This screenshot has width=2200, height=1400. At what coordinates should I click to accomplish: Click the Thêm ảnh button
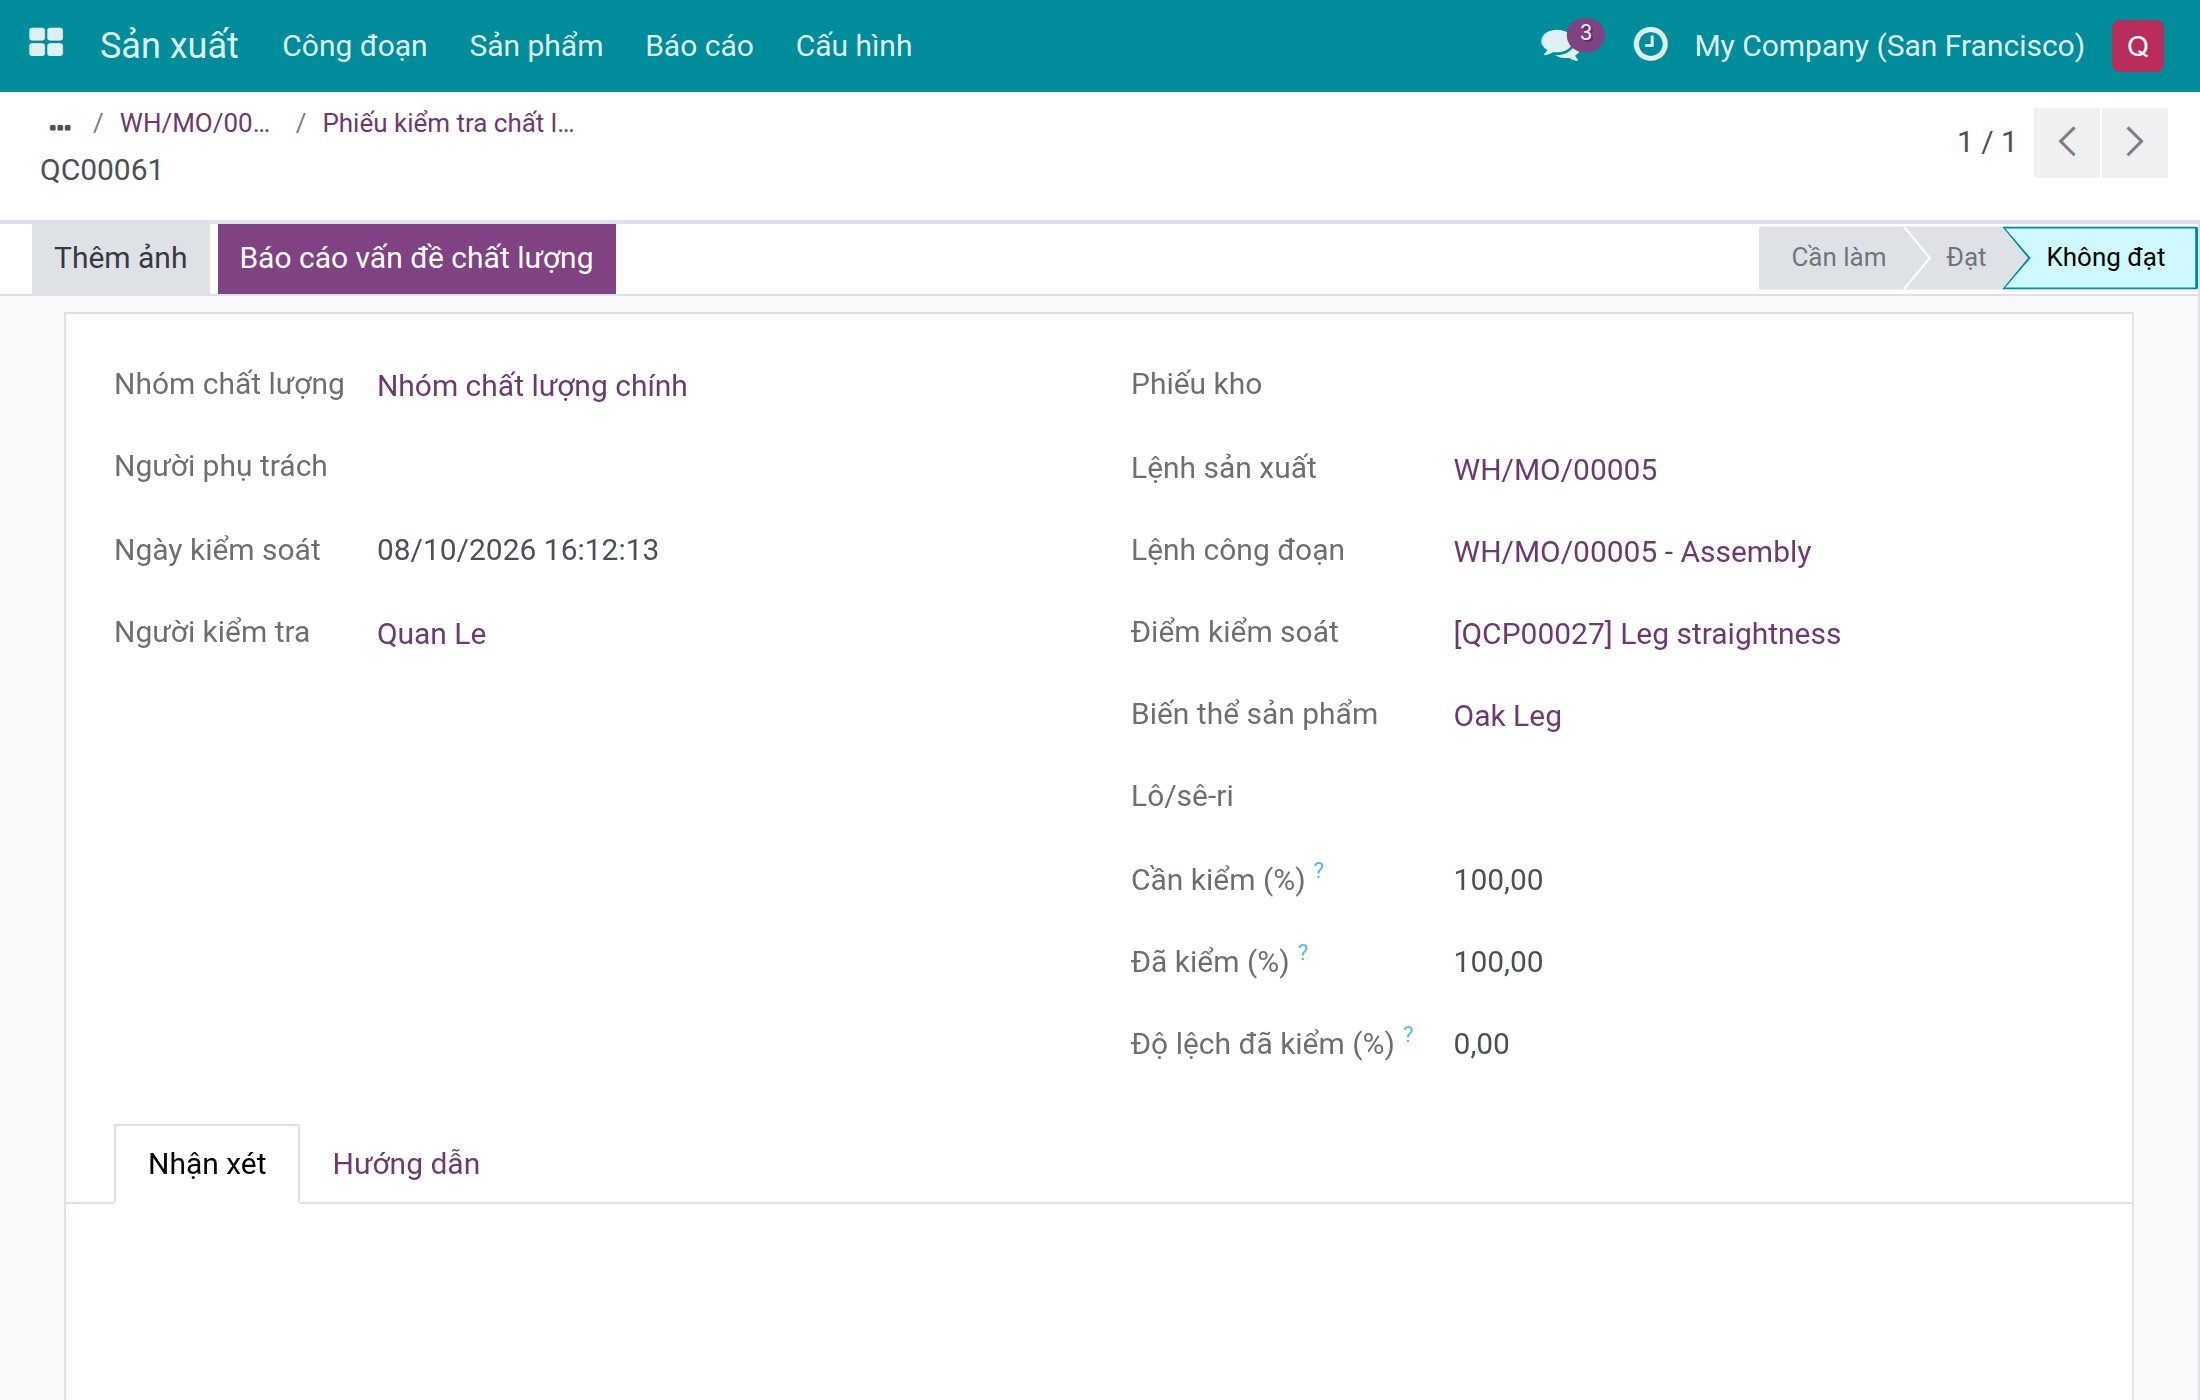pyautogui.click(x=121, y=258)
